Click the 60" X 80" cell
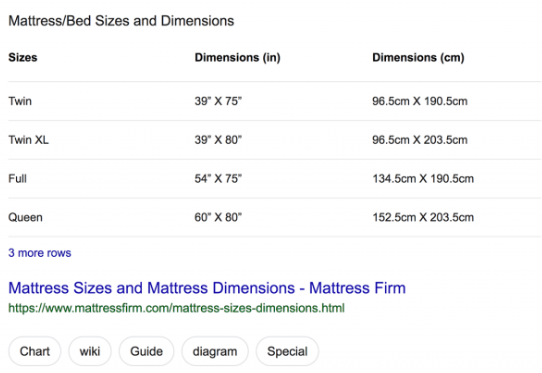This screenshot has height=373, width=542. click(x=218, y=217)
